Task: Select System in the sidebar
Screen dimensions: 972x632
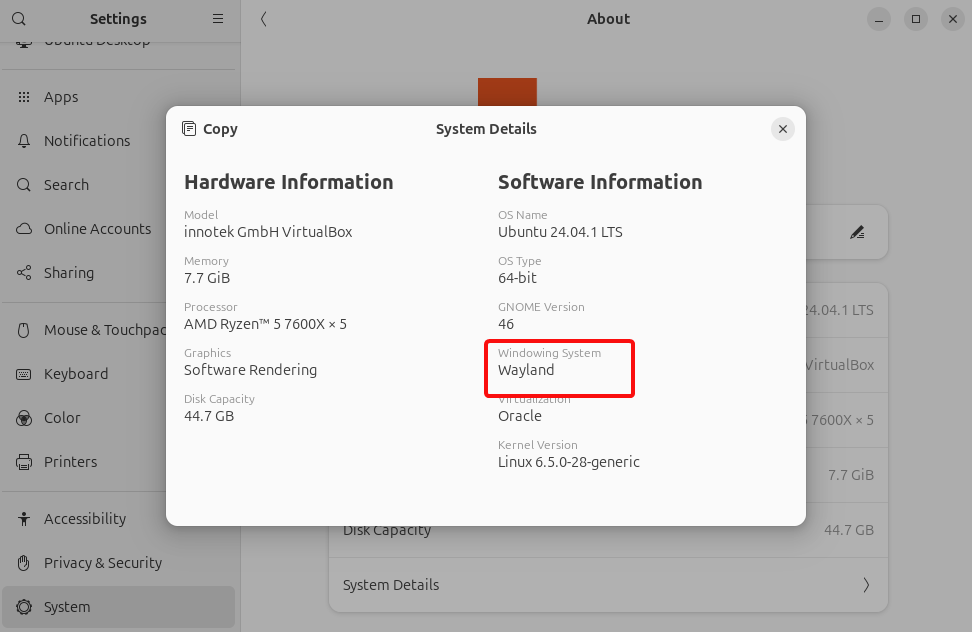Action: tap(118, 607)
